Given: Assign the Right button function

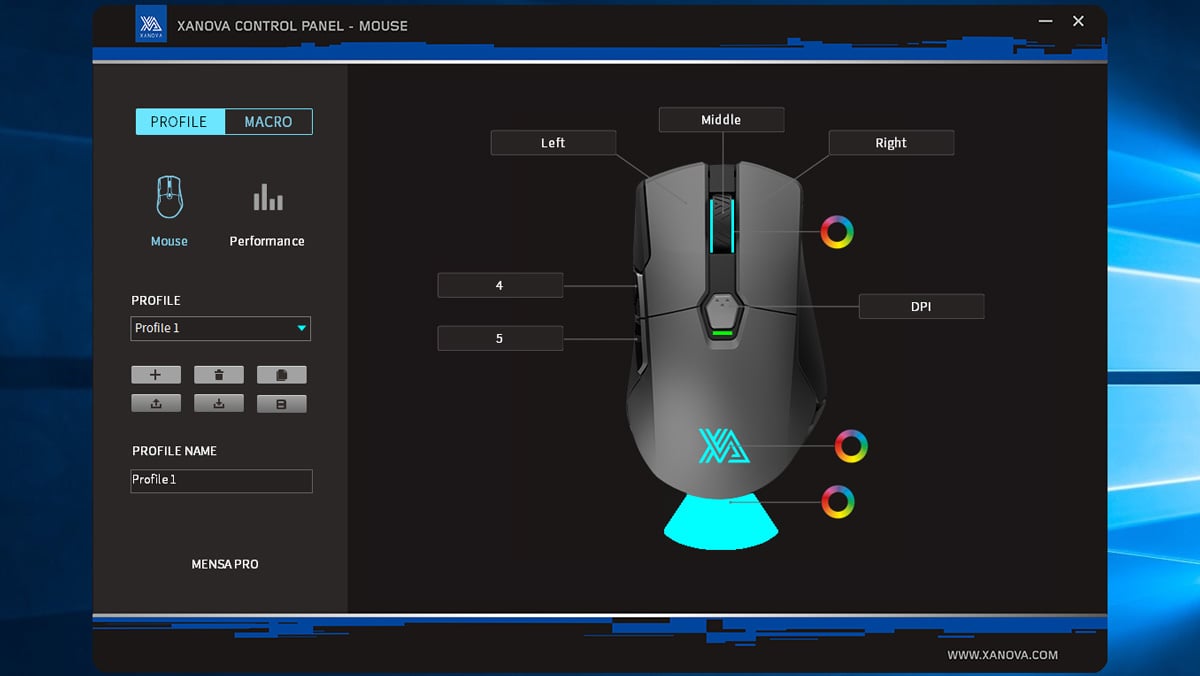Looking at the screenshot, I should tap(891, 143).
